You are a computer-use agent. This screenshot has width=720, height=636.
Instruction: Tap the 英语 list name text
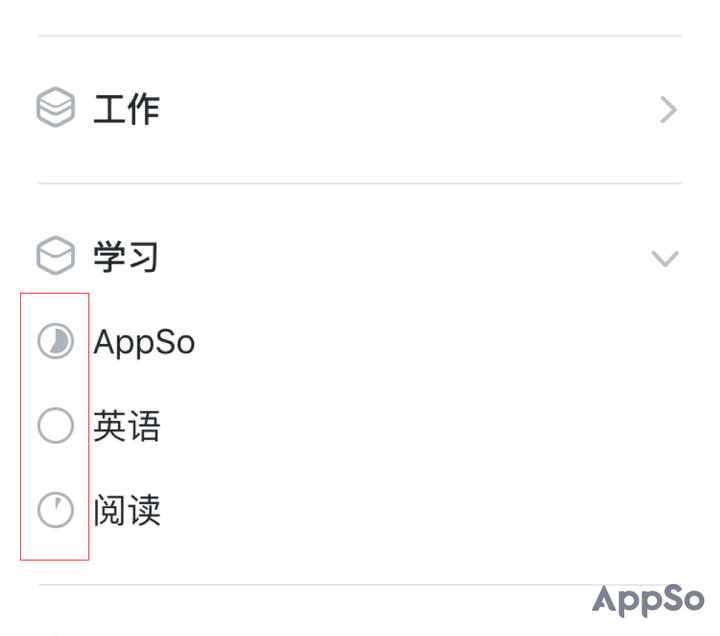127,427
